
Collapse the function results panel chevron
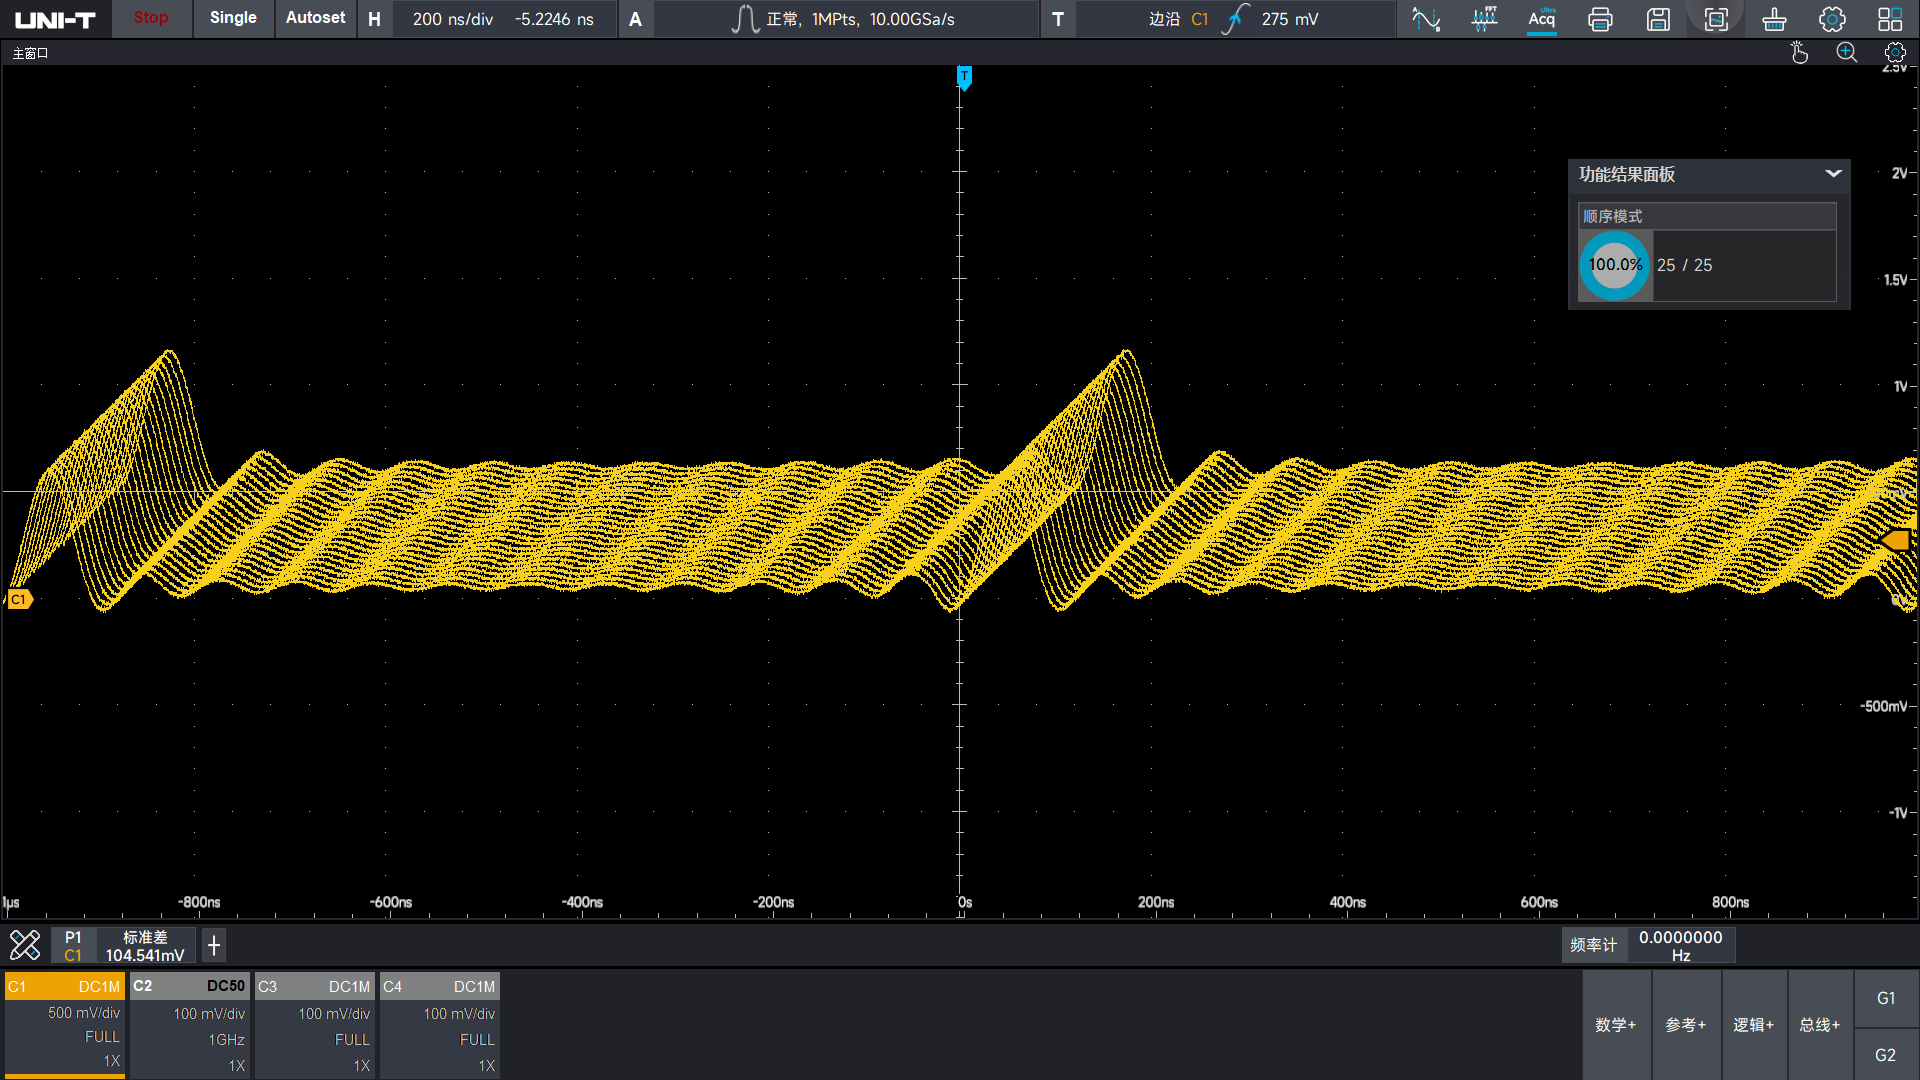coord(1833,174)
